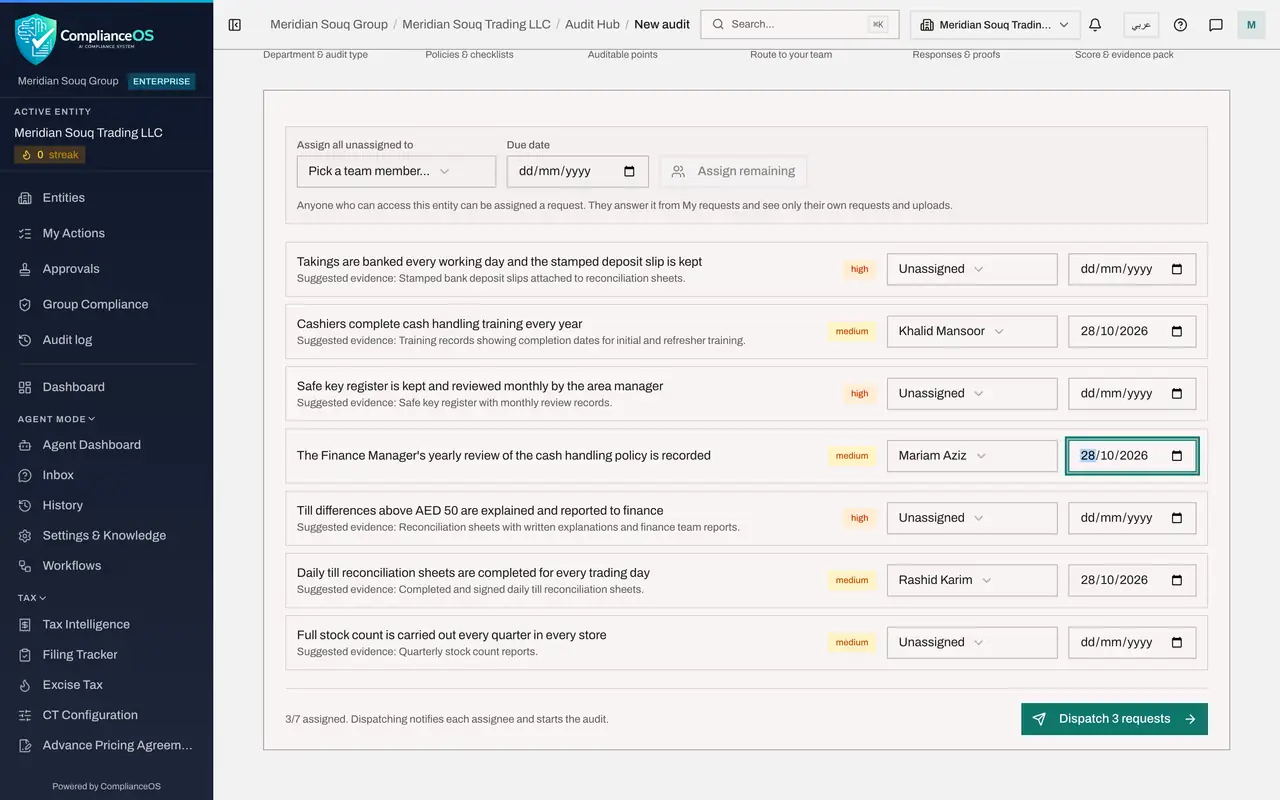This screenshot has width=1280, height=800.
Task: Collapse the Agent Mode section
Action: pos(56,419)
